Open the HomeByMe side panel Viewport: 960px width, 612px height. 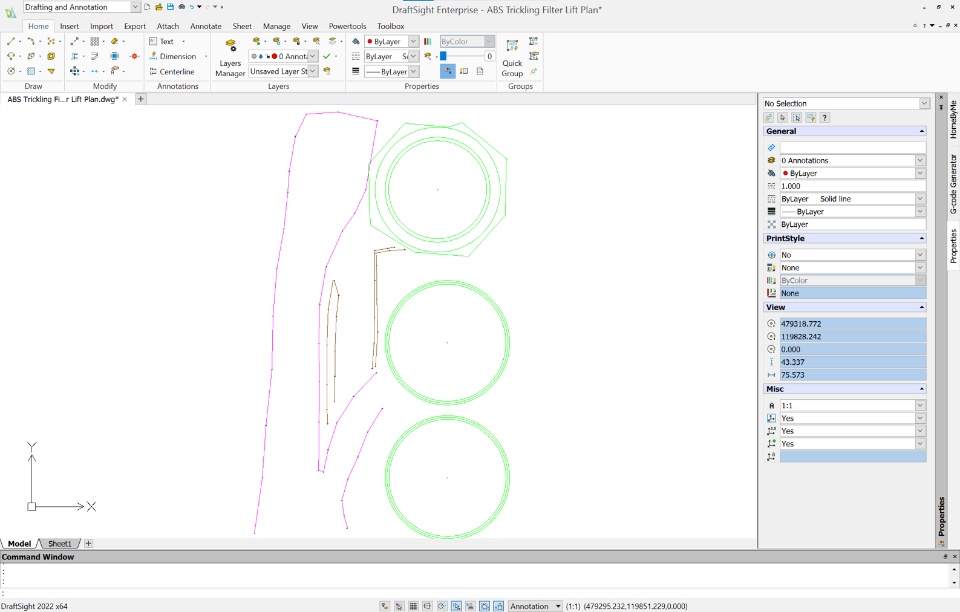[x=953, y=118]
